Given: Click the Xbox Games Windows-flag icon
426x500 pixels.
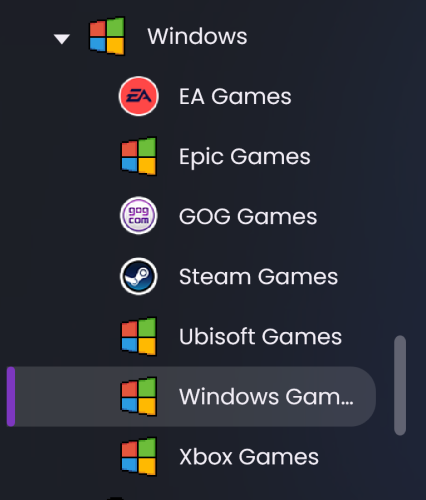Looking at the screenshot, I should click(x=139, y=456).
